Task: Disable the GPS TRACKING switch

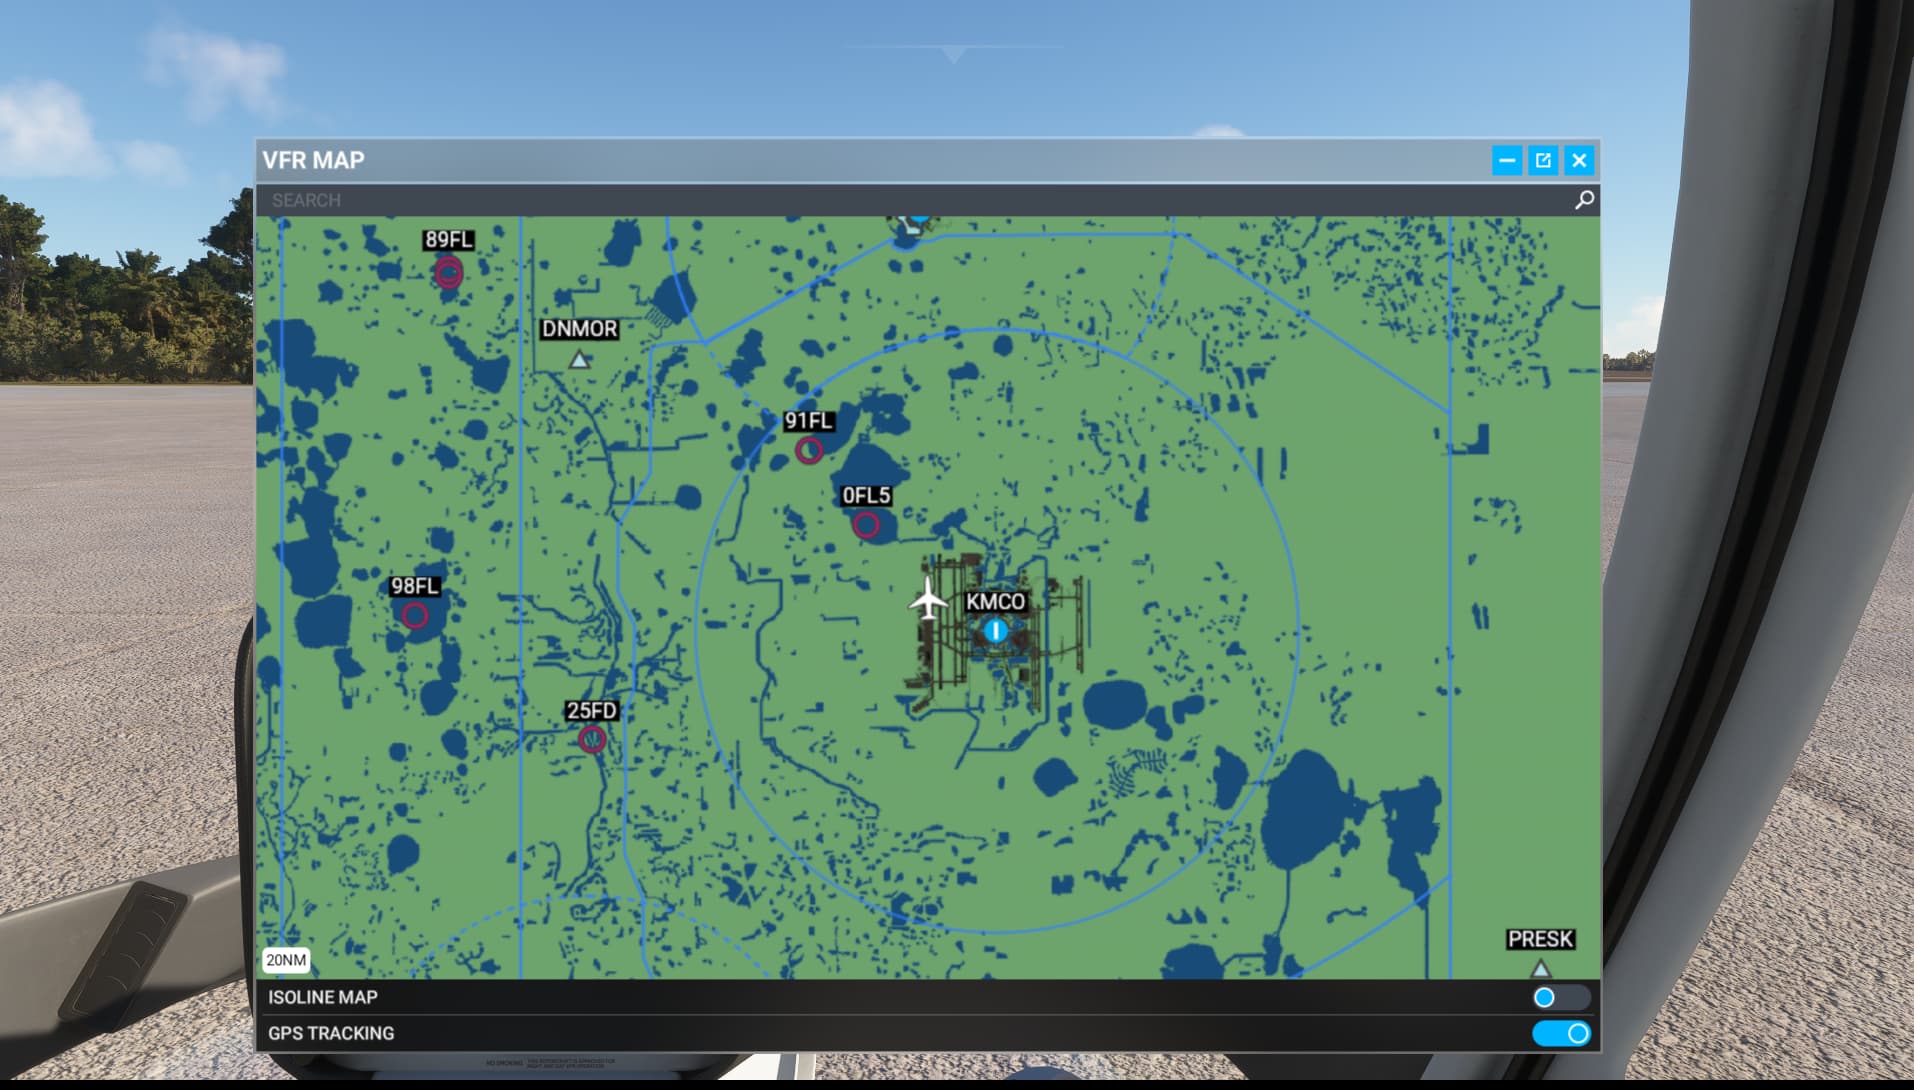Action: 1560,1033
